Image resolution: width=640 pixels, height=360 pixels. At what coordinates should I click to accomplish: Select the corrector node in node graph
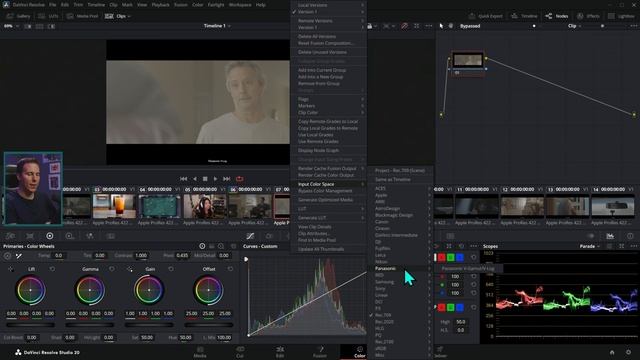pos(468,62)
